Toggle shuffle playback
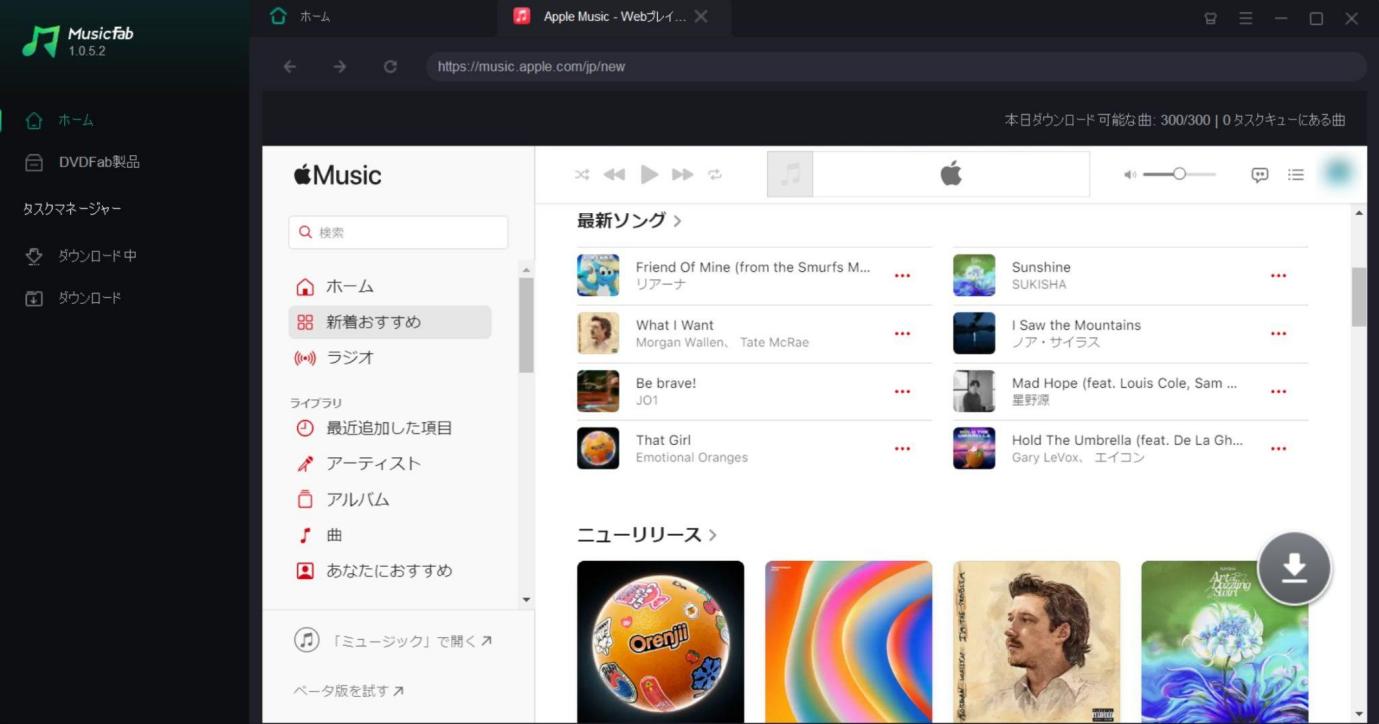Image resolution: width=1379 pixels, height=724 pixels. pos(582,175)
